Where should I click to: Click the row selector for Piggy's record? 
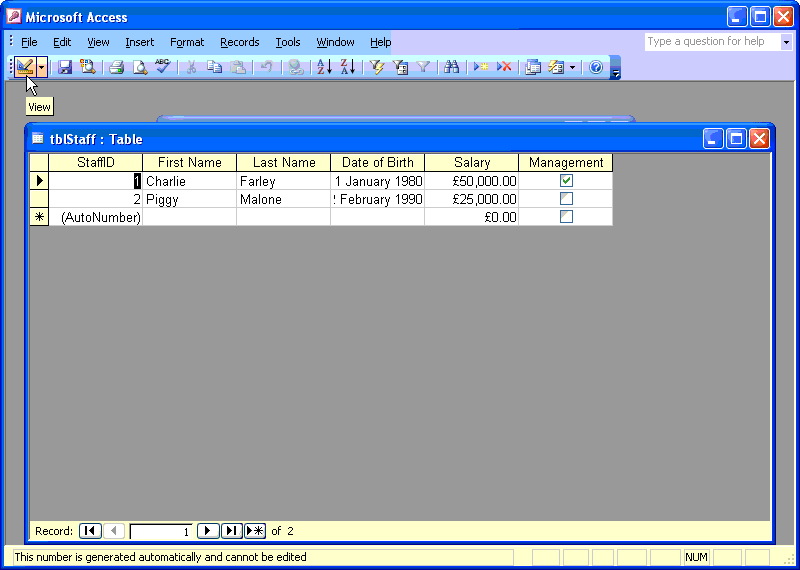click(x=39, y=199)
